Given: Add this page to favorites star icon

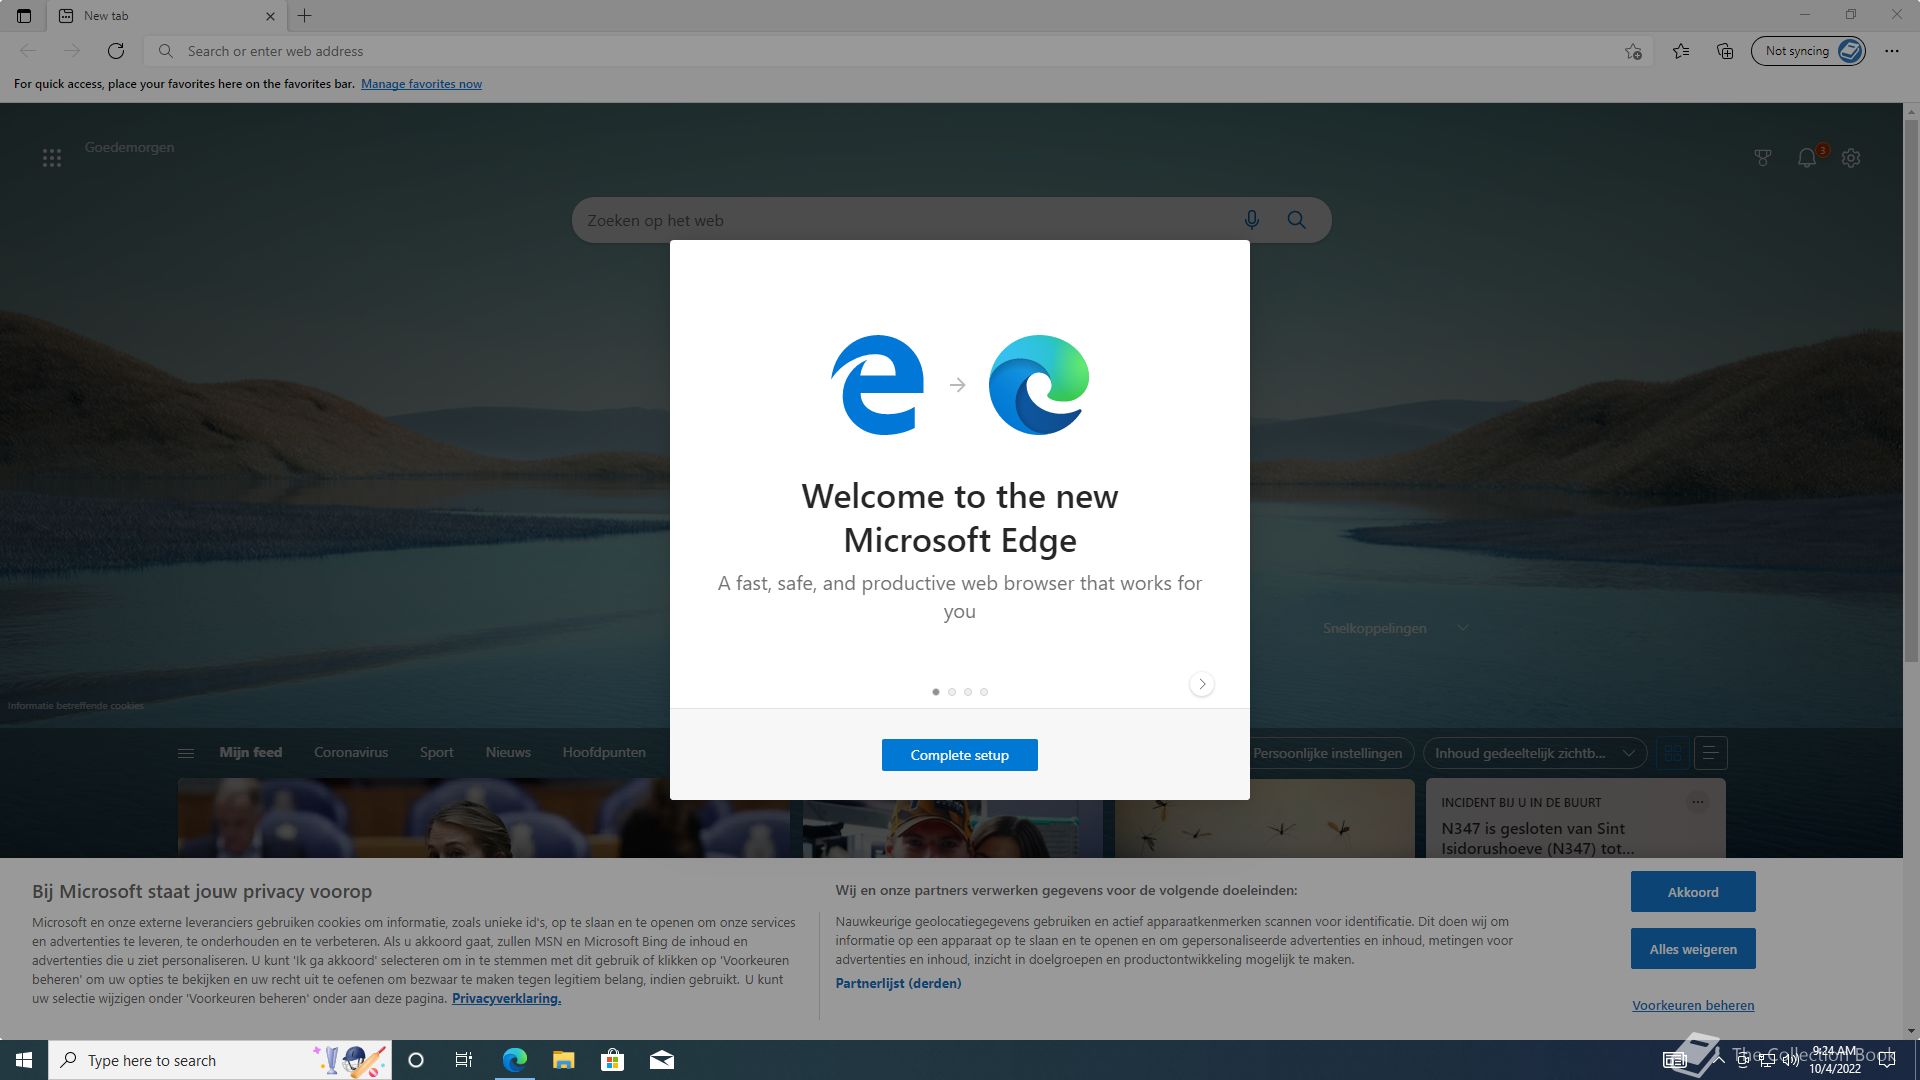Looking at the screenshot, I should pyautogui.click(x=1633, y=51).
